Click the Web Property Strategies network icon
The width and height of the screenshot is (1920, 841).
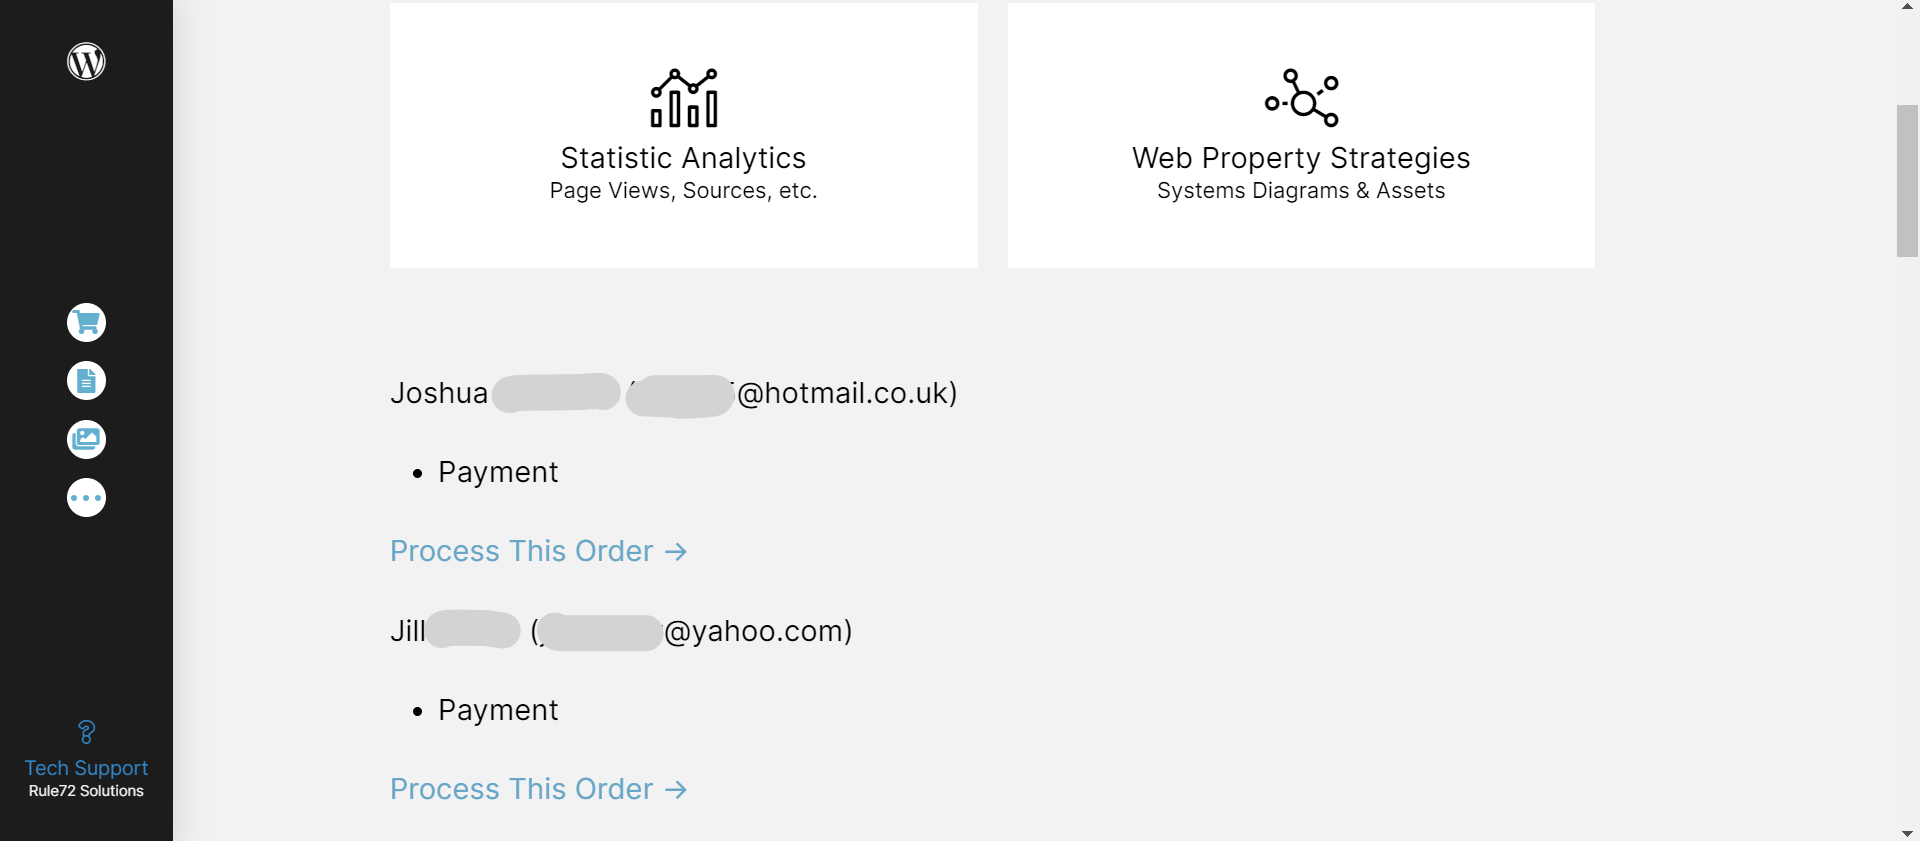click(x=1301, y=98)
